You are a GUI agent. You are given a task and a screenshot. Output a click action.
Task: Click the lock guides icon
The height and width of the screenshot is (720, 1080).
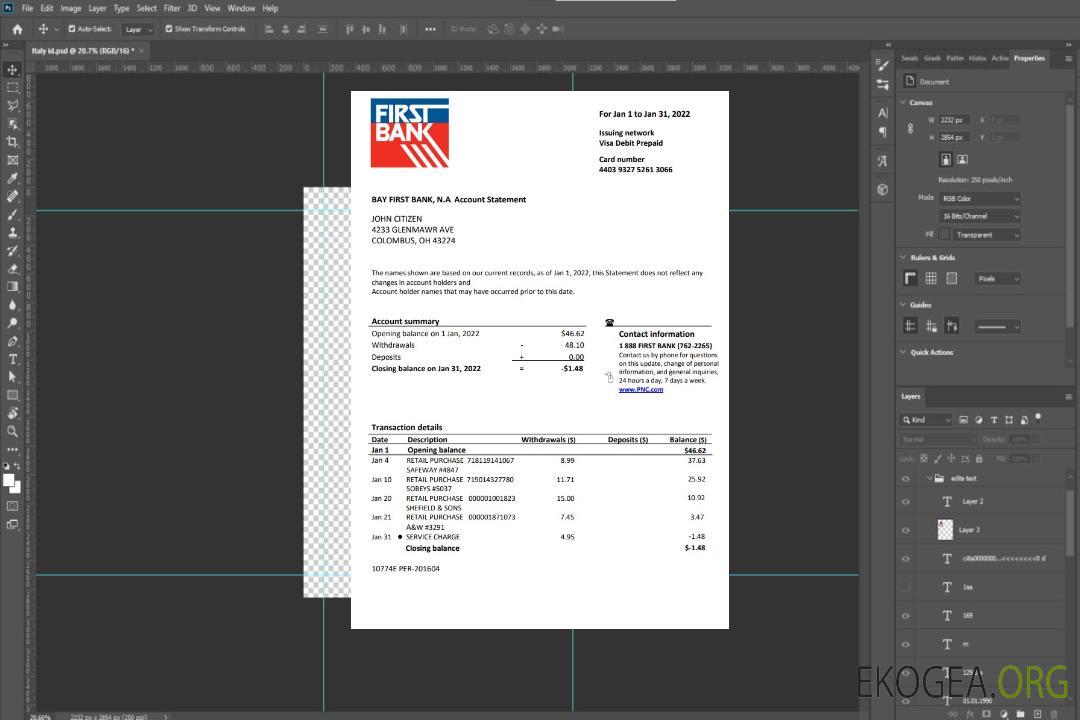pos(931,326)
